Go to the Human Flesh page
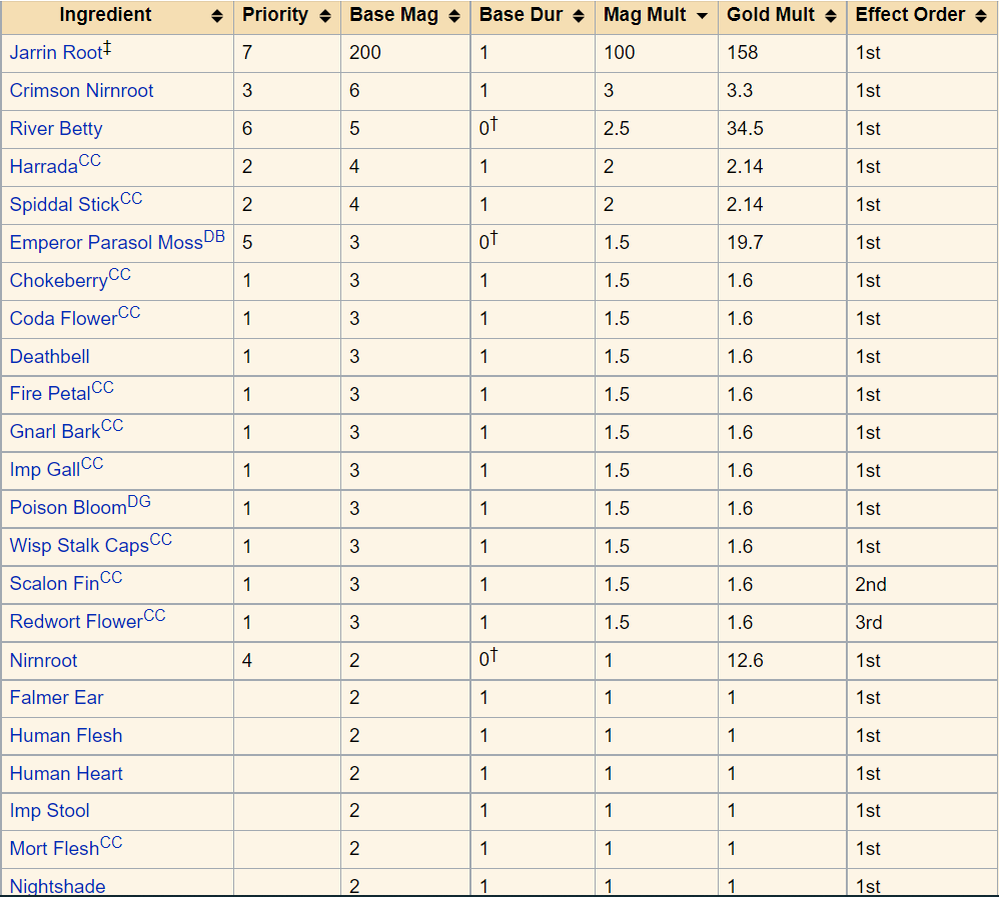 click(66, 736)
